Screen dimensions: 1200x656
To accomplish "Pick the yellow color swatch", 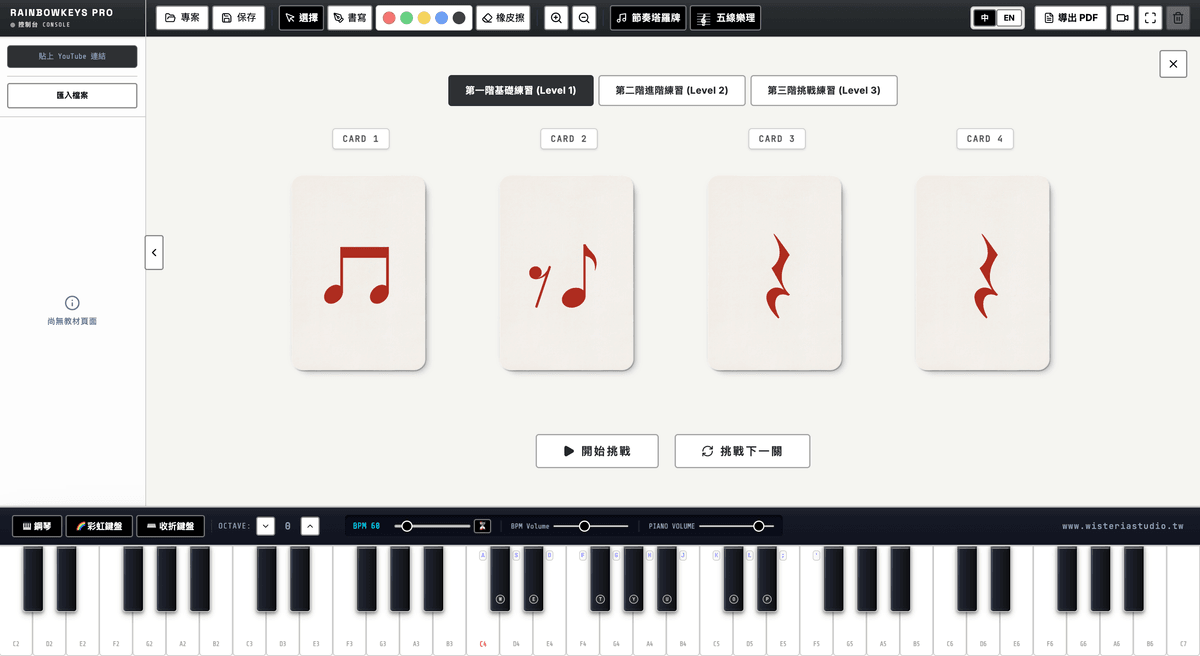I will [x=424, y=18].
